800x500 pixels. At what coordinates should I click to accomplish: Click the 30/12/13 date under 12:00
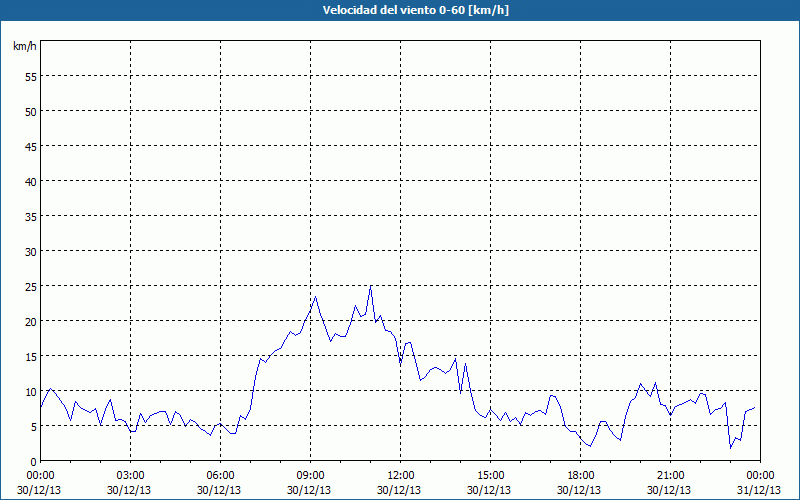399,490
